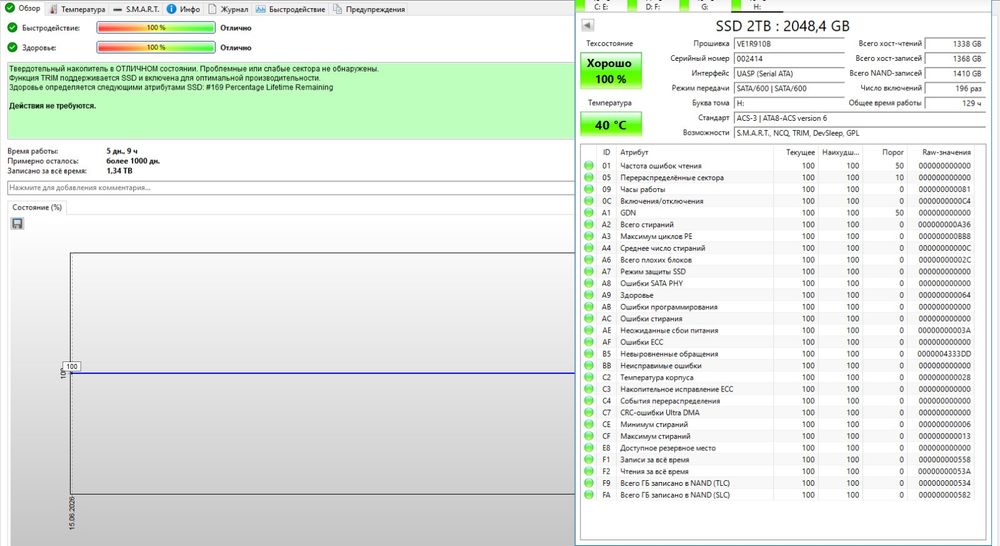Select the G: drive in CrystalDiskInfo
This screenshot has height=546, width=1000.
(x=705, y=6)
